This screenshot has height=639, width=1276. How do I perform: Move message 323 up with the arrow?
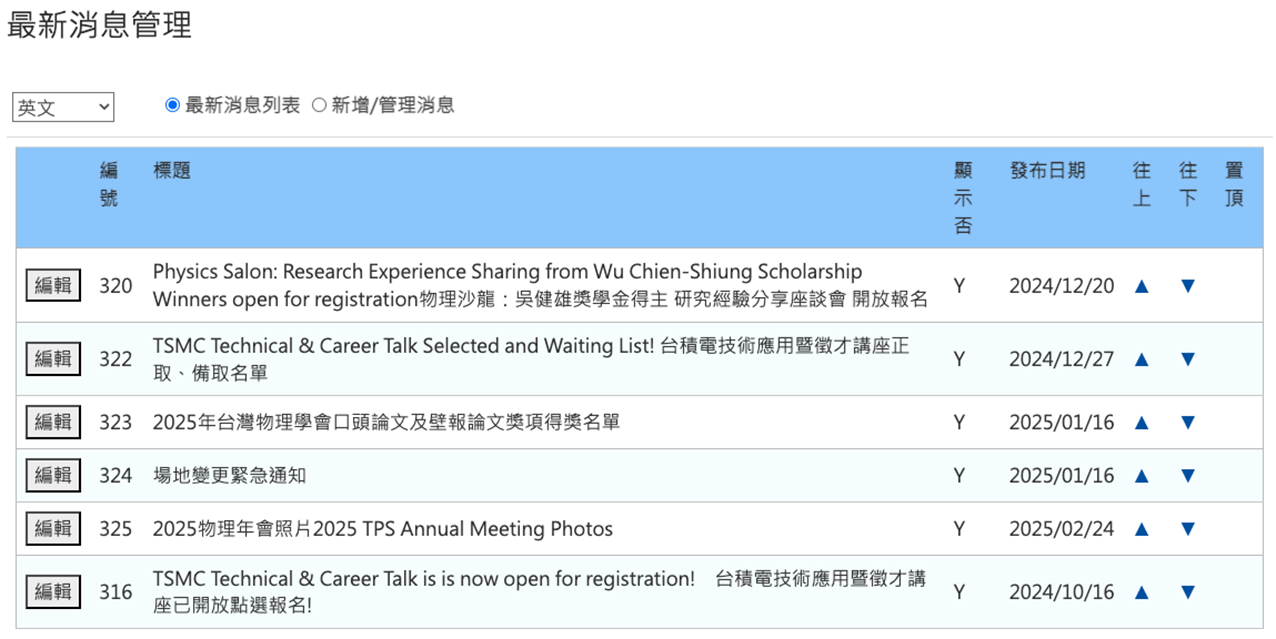click(1141, 423)
